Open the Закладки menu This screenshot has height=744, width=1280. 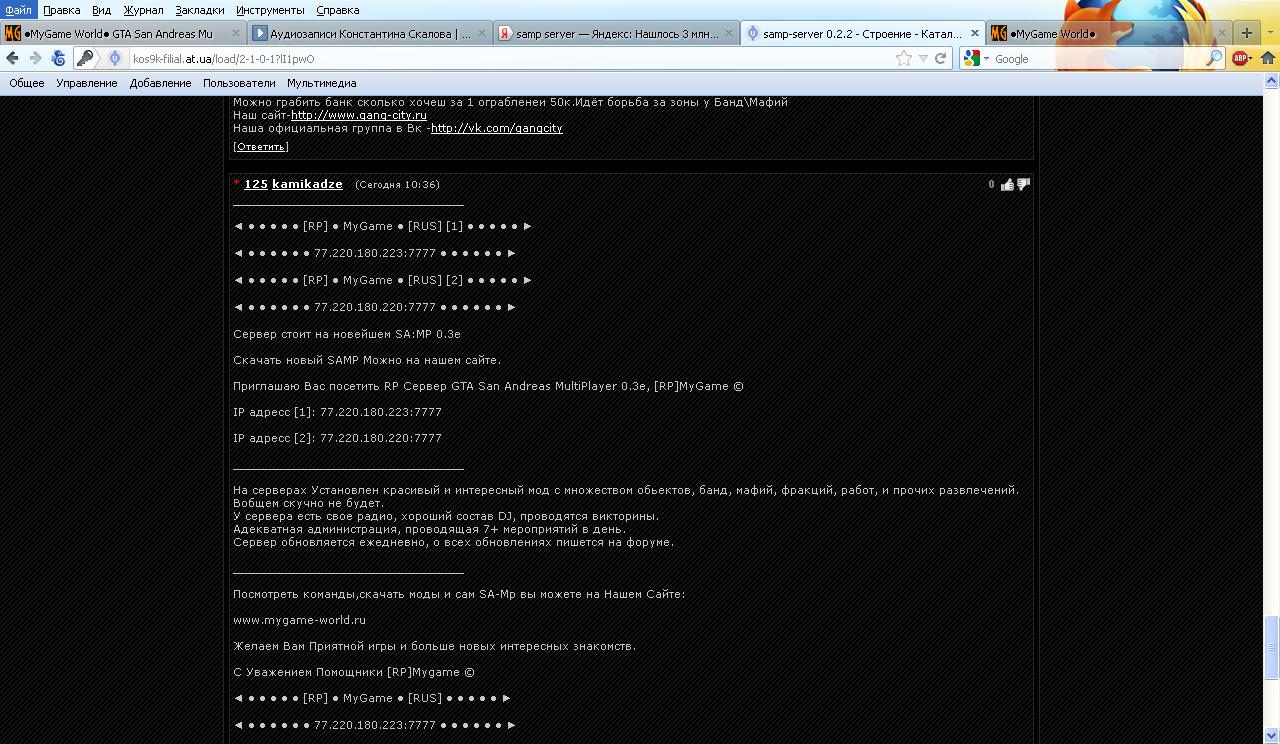(200, 10)
